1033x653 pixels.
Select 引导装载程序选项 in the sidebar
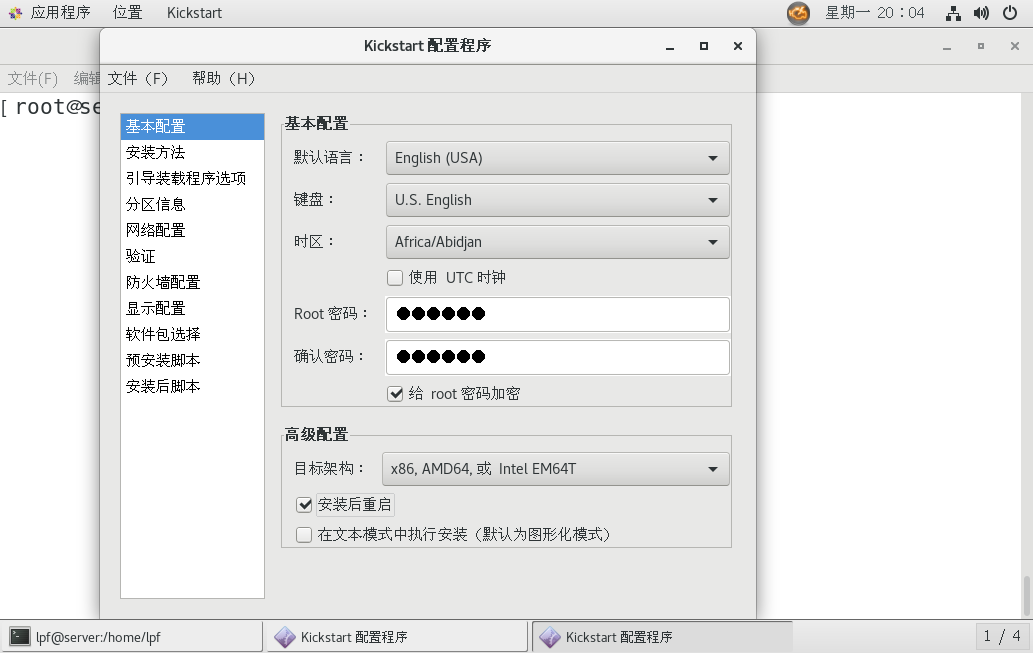[192, 179]
